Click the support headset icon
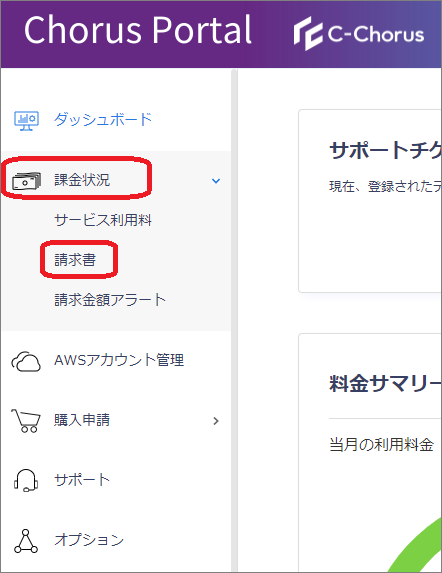Image resolution: width=442 pixels, height=573 pixels. pos(26,480)
